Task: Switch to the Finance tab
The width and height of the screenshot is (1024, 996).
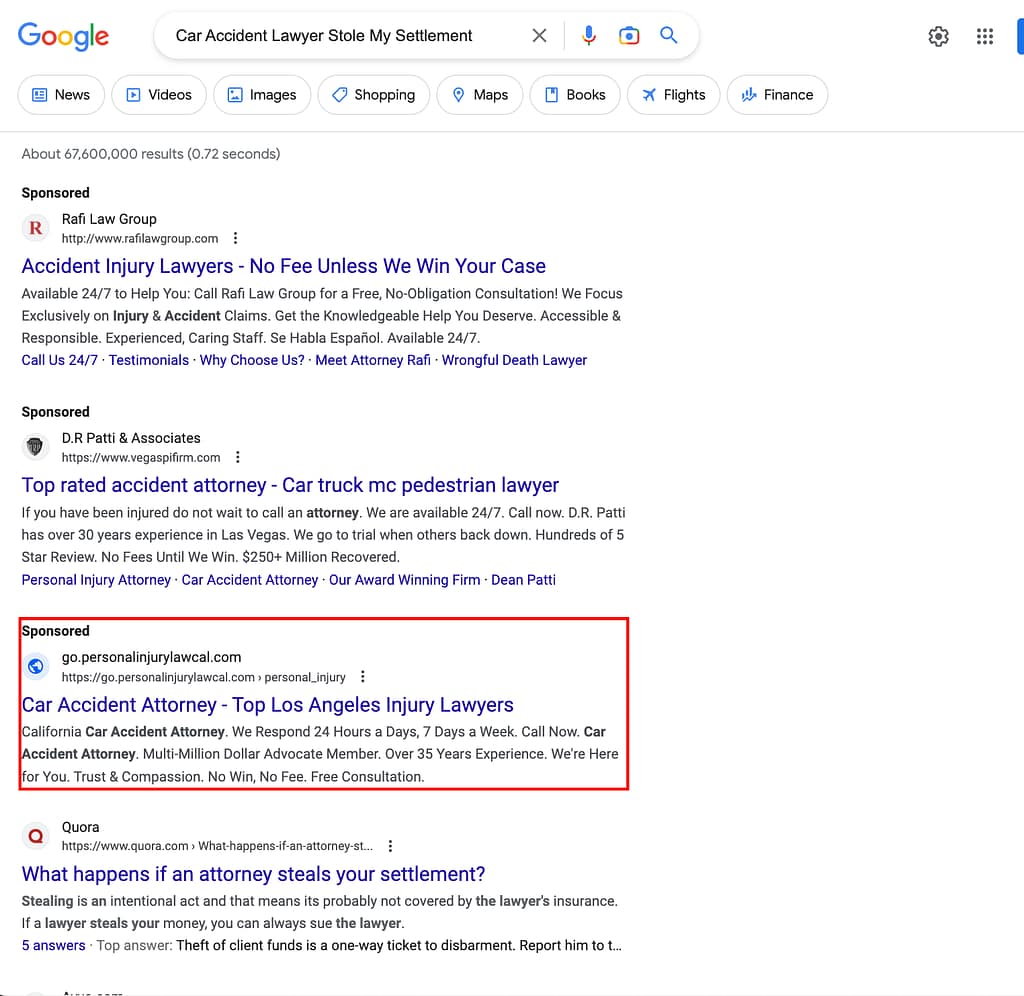Action: (x=777, y=95)
